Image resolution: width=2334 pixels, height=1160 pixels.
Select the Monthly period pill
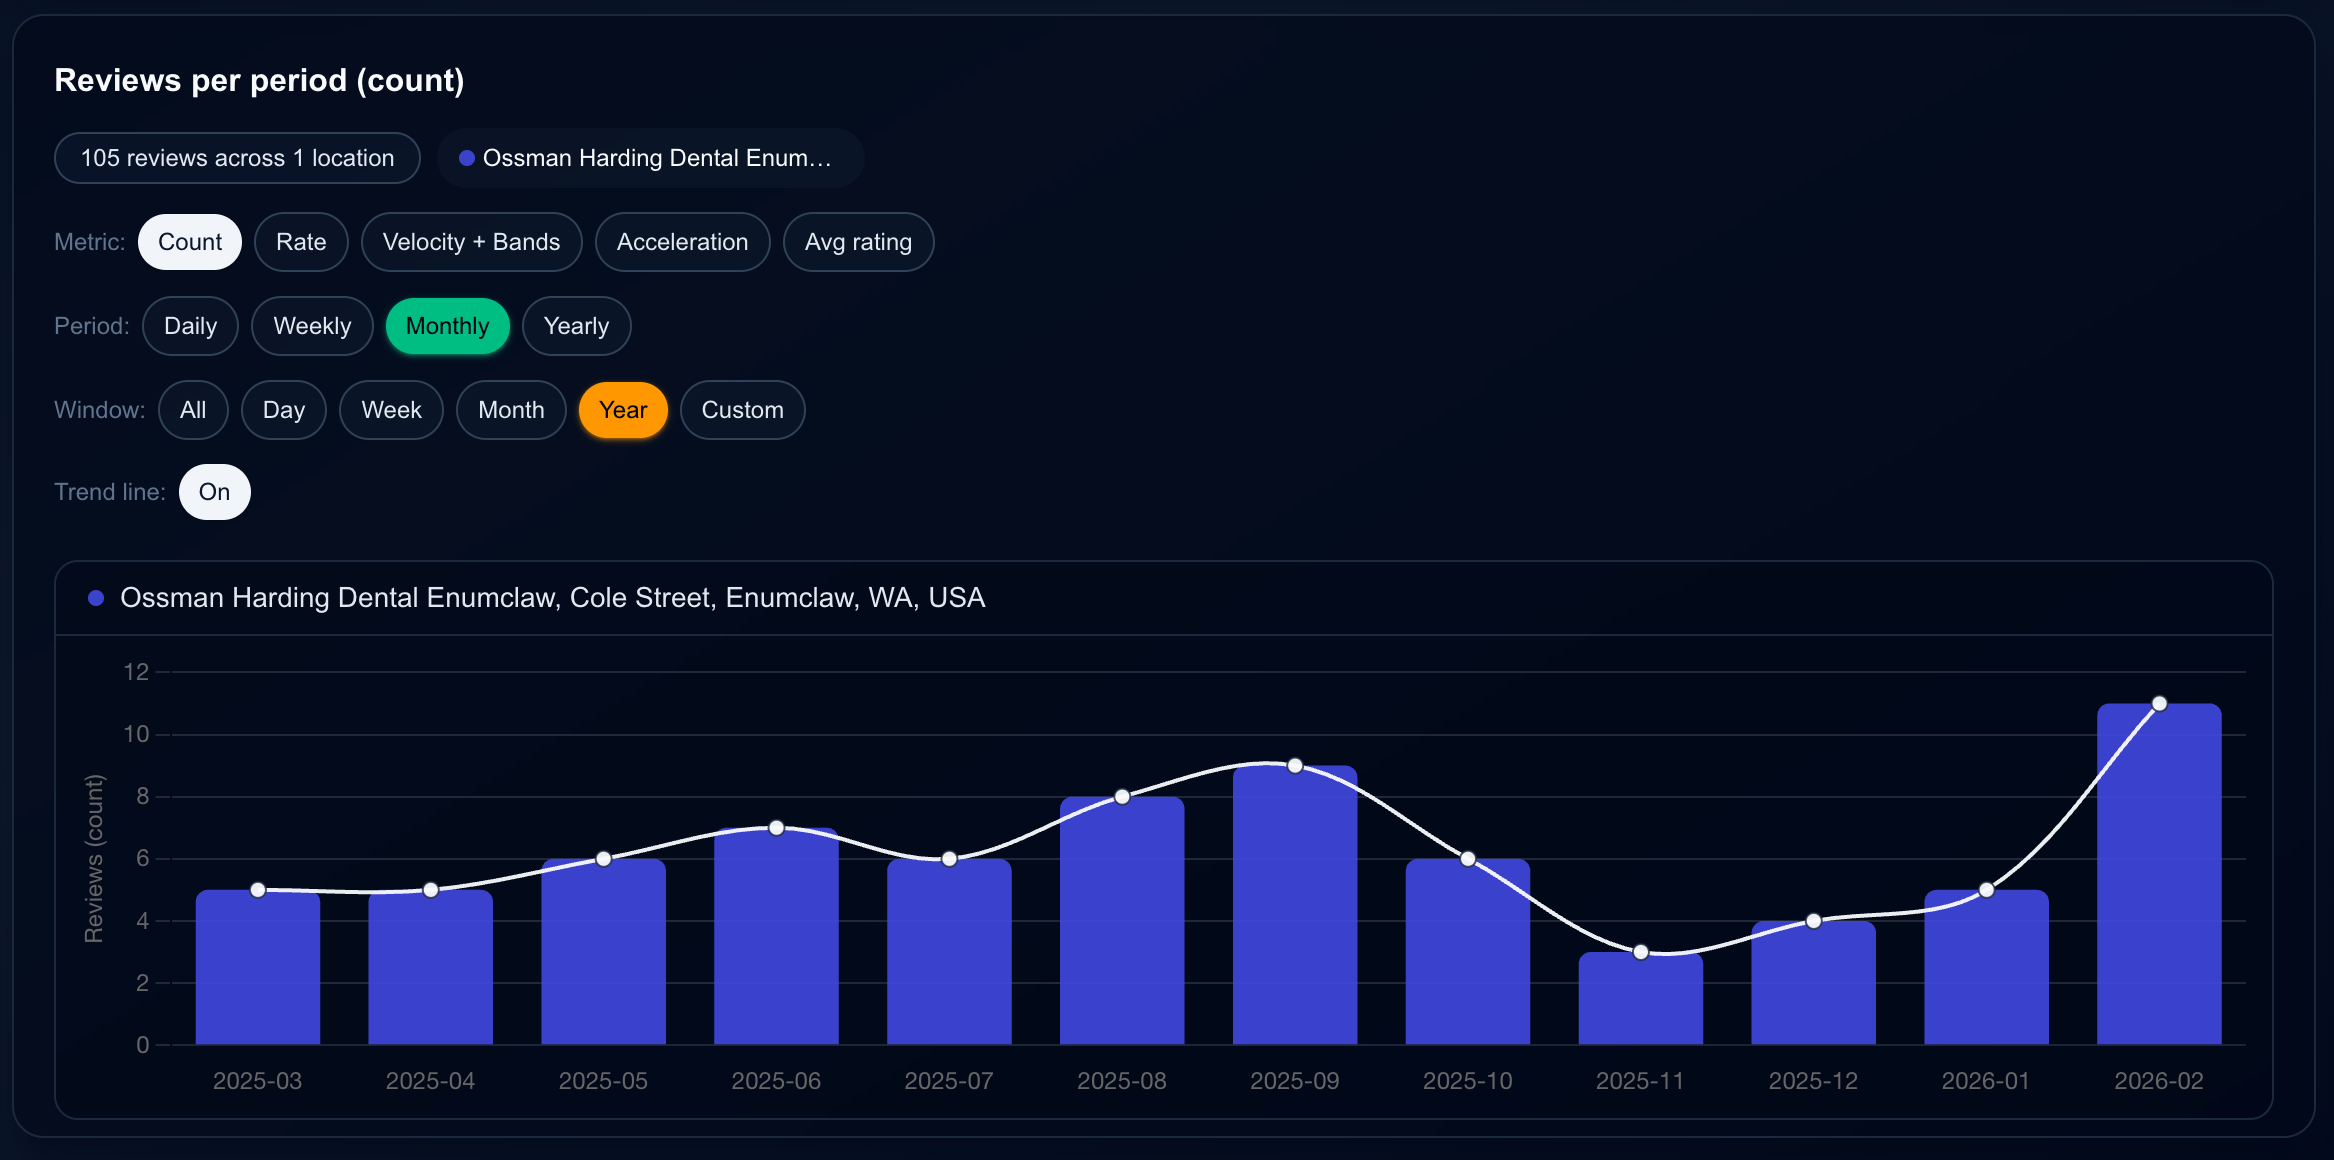[x=447, y=326]
